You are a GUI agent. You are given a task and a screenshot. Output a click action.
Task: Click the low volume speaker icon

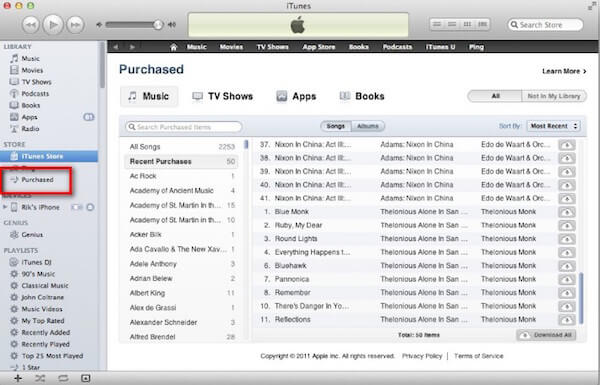pos(99,25)
